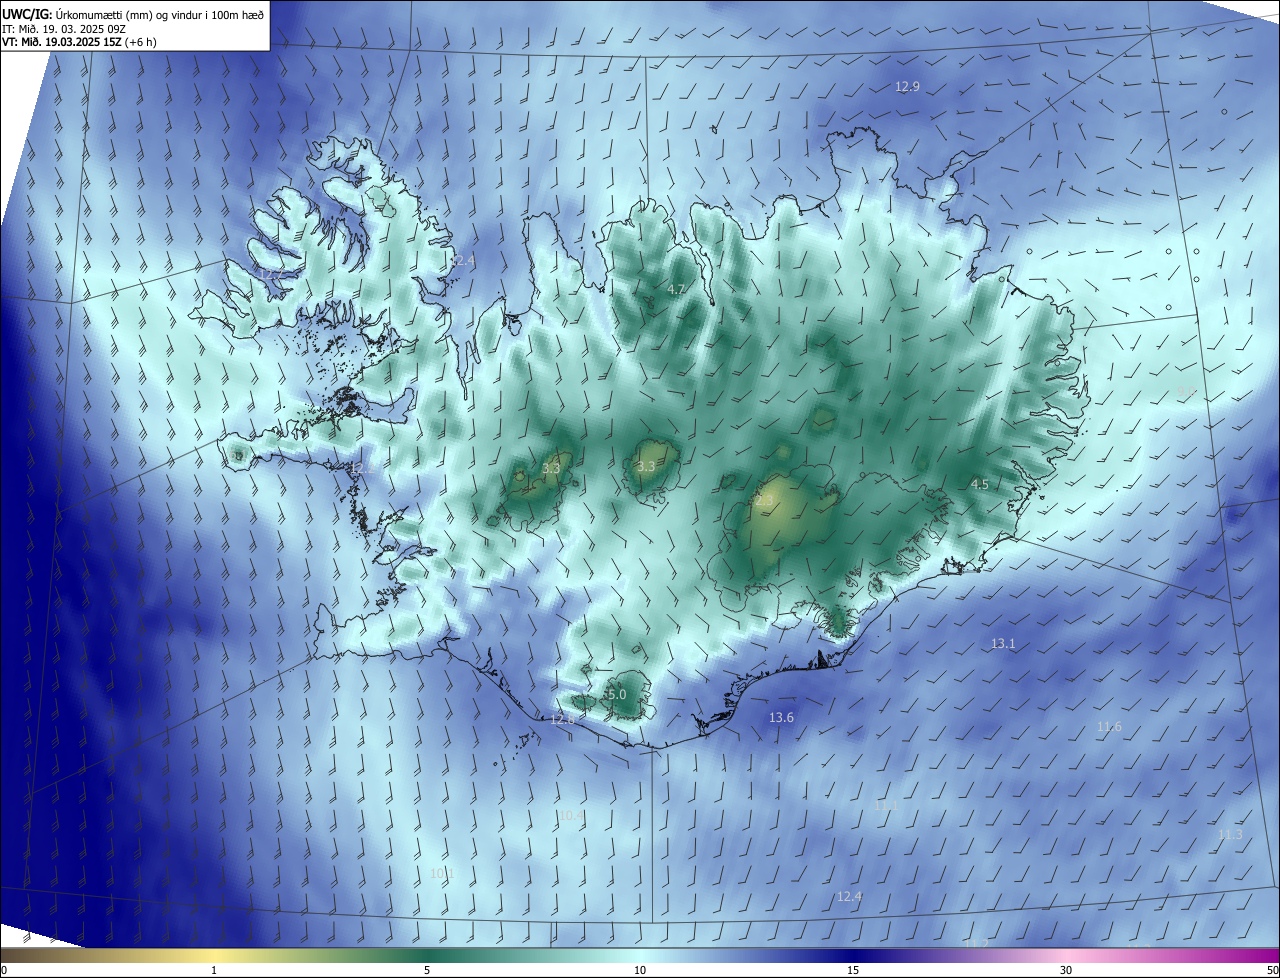This screenshot has height=978, width=1280.
Task: Click the colorbar tick label 1
Action: point(214,970)
